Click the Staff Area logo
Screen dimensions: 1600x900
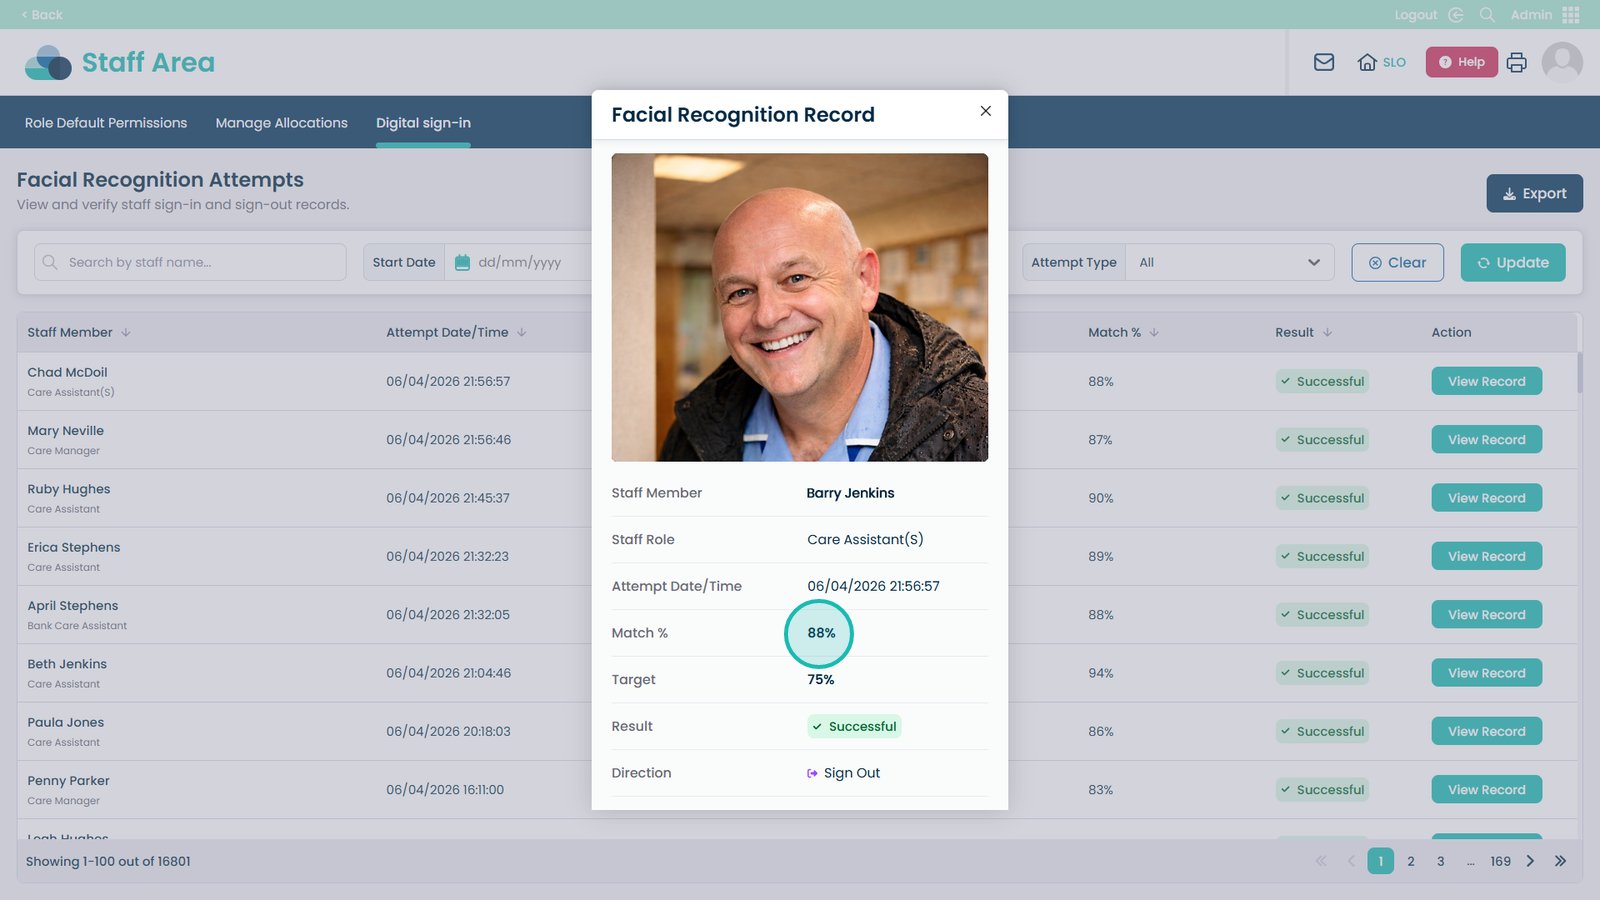click(120, 62)
